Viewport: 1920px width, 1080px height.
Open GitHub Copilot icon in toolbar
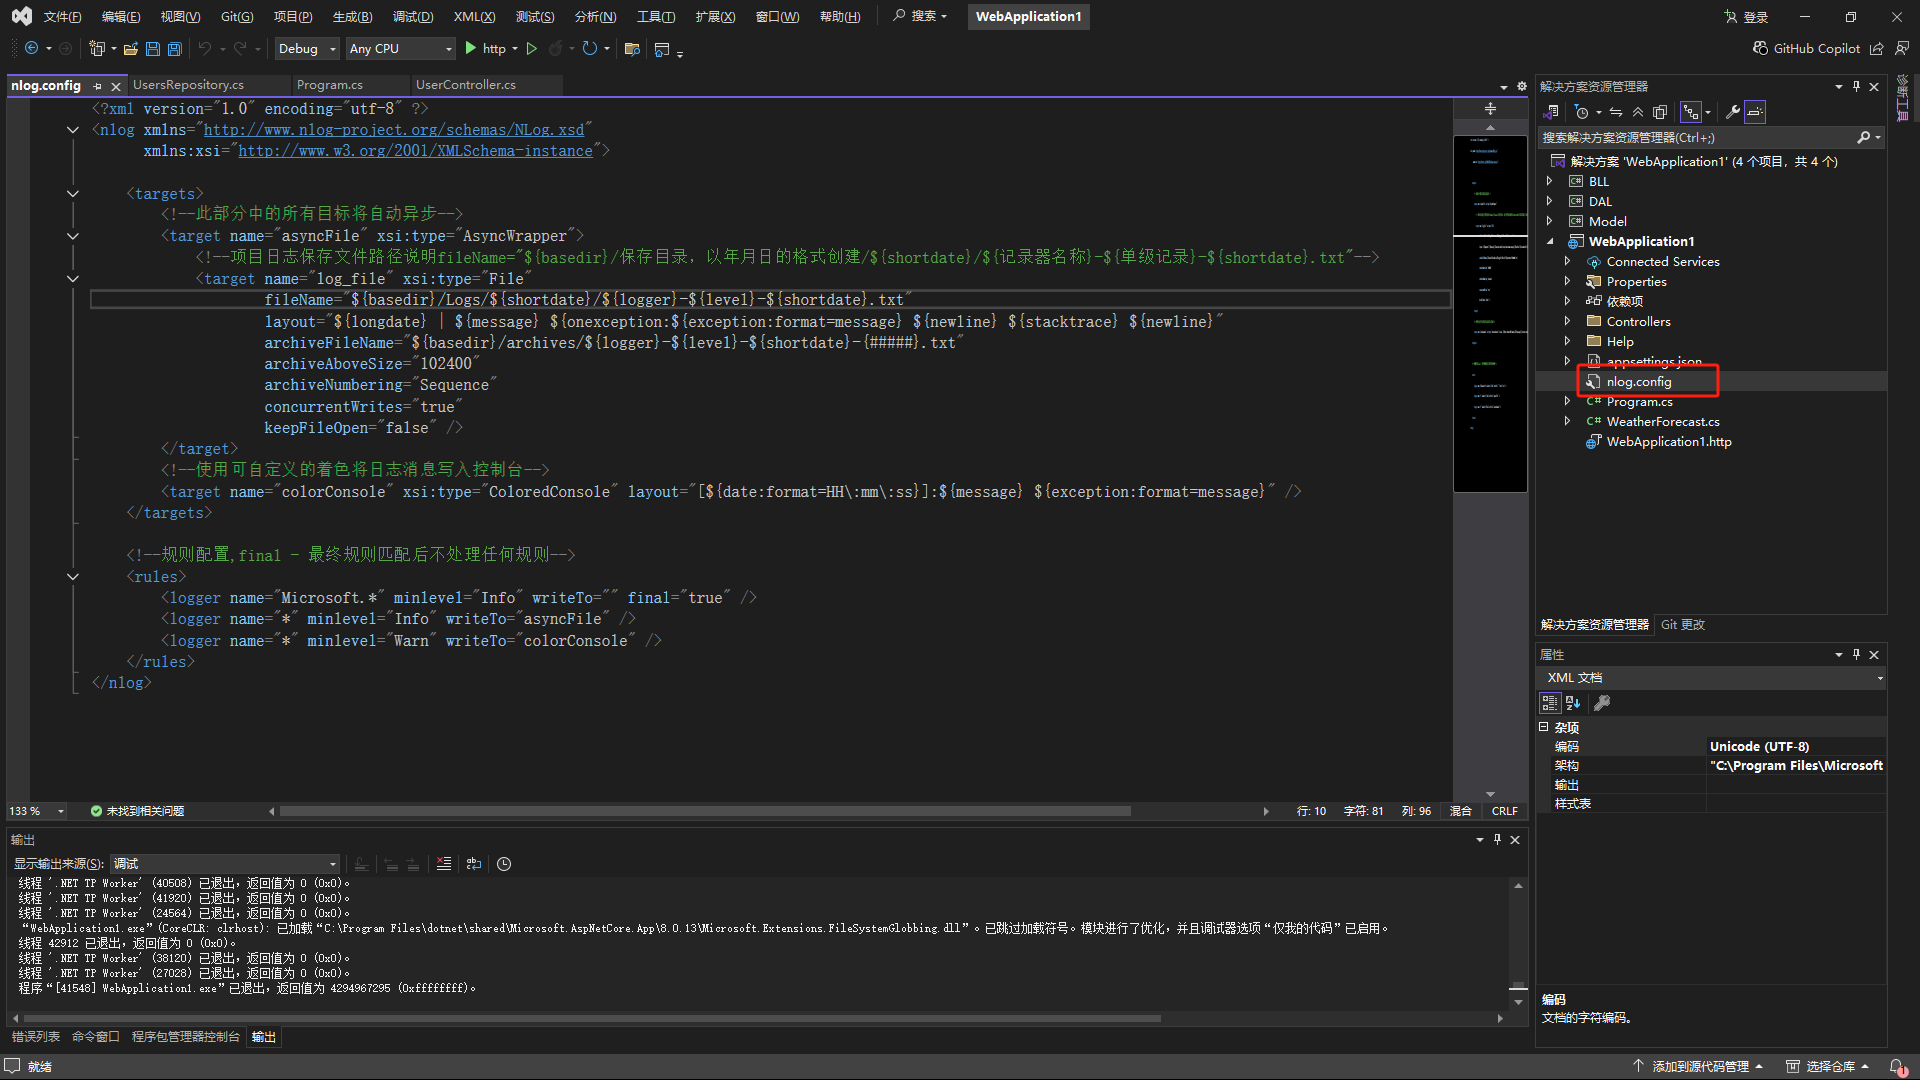tap(1760, 49)
